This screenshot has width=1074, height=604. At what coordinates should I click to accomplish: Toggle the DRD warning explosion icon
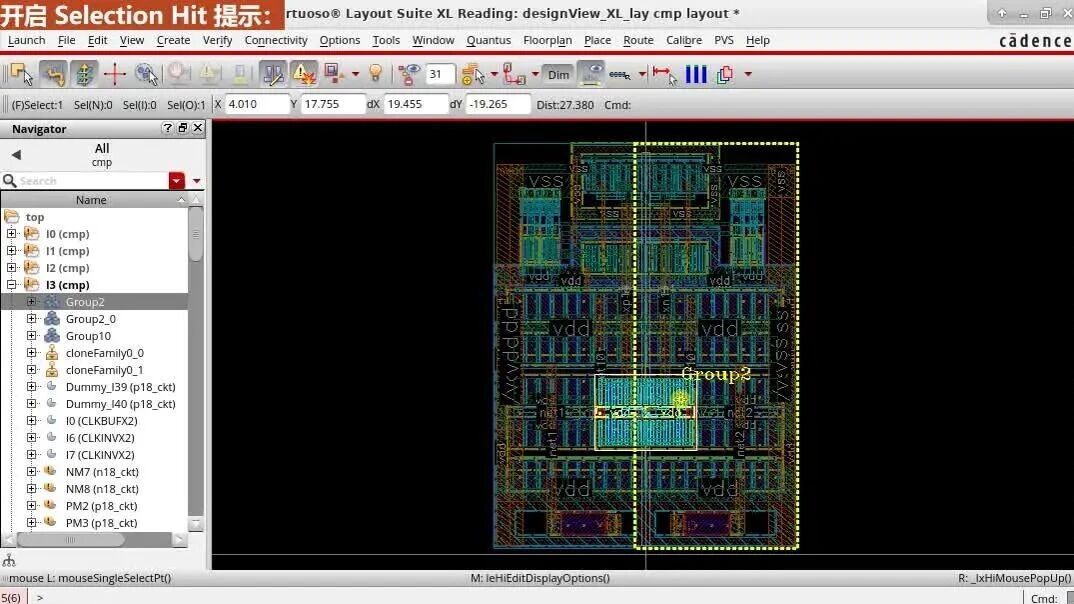(303, 74)
